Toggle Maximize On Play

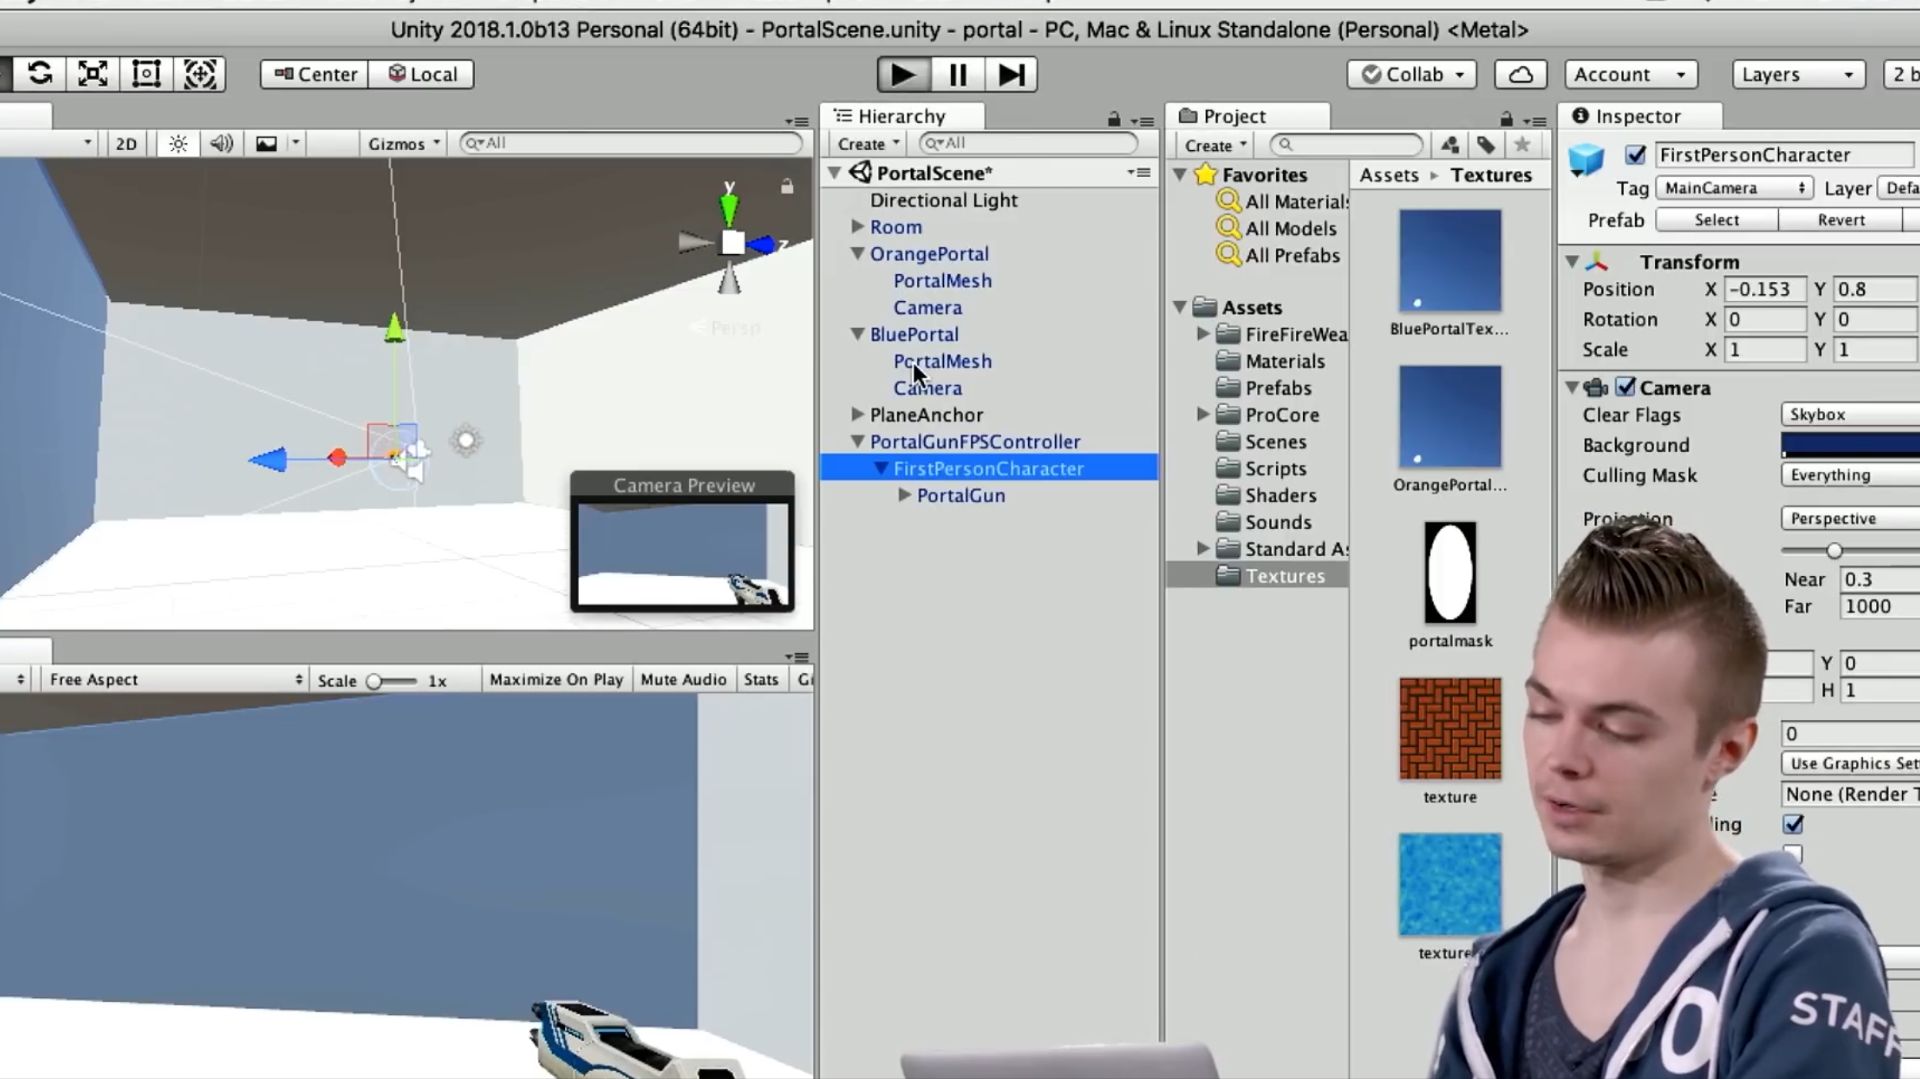click(x=556, y=680)
